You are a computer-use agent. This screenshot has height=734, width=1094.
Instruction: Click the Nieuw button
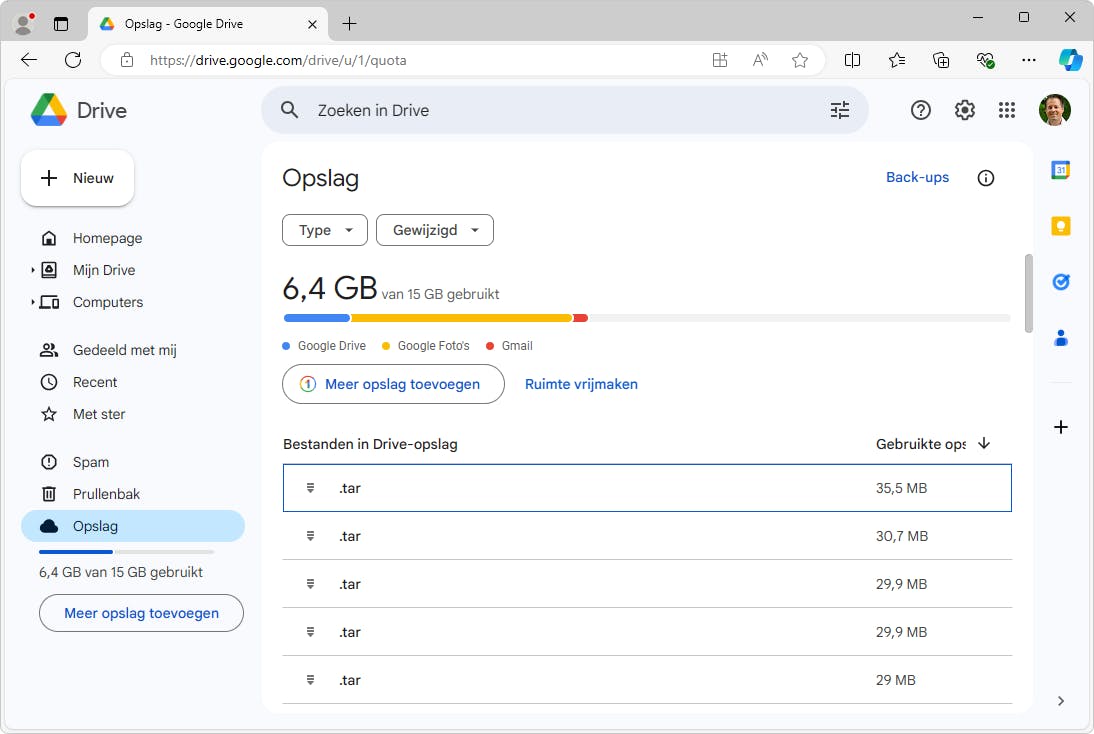tap(78, 178)
